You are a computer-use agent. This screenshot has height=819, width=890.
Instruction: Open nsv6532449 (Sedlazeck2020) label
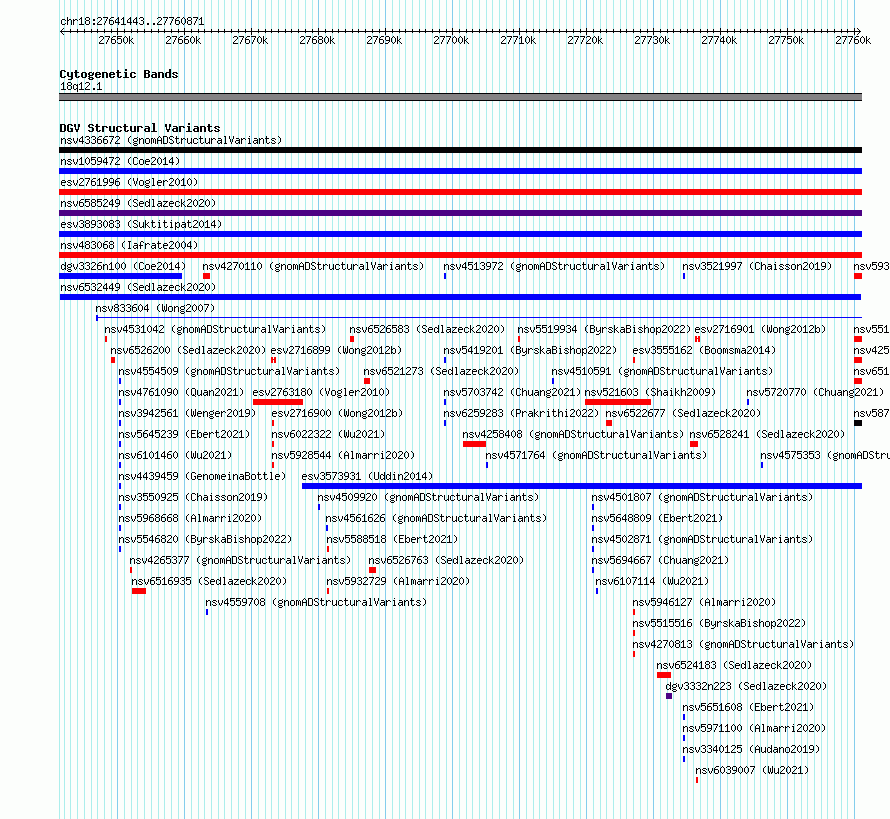pos(138,287)
